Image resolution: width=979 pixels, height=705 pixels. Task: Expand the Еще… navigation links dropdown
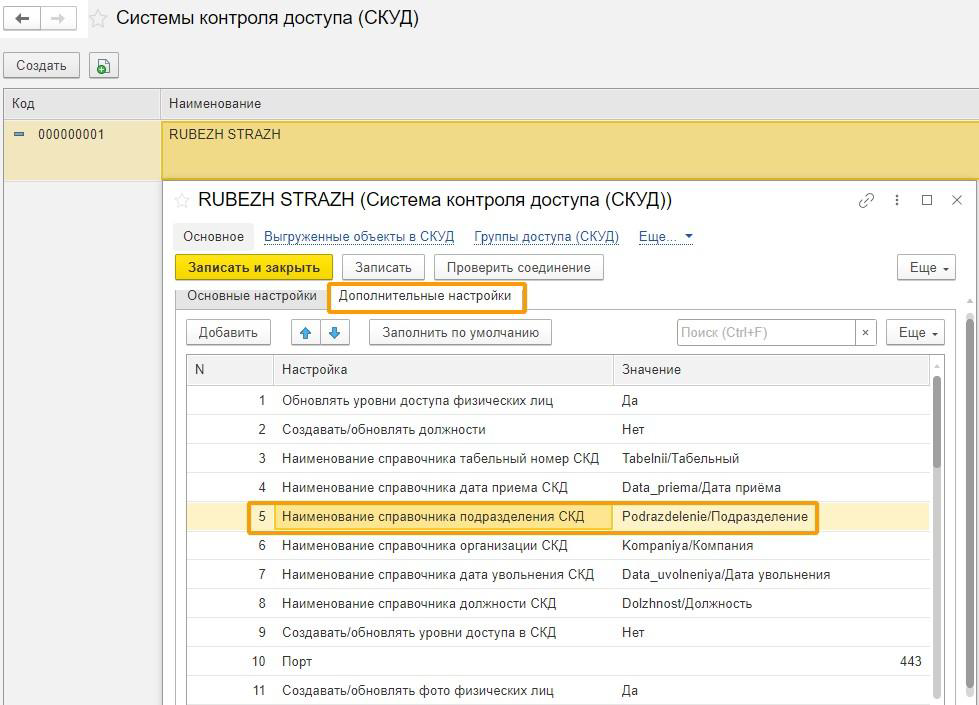[666, 237]
